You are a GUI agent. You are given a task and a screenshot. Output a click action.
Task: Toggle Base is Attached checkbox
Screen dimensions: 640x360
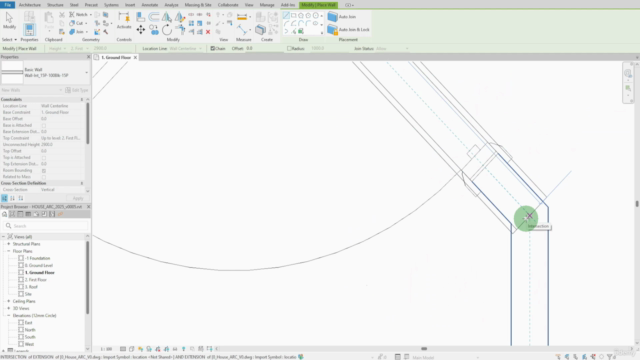coord(44,125)
